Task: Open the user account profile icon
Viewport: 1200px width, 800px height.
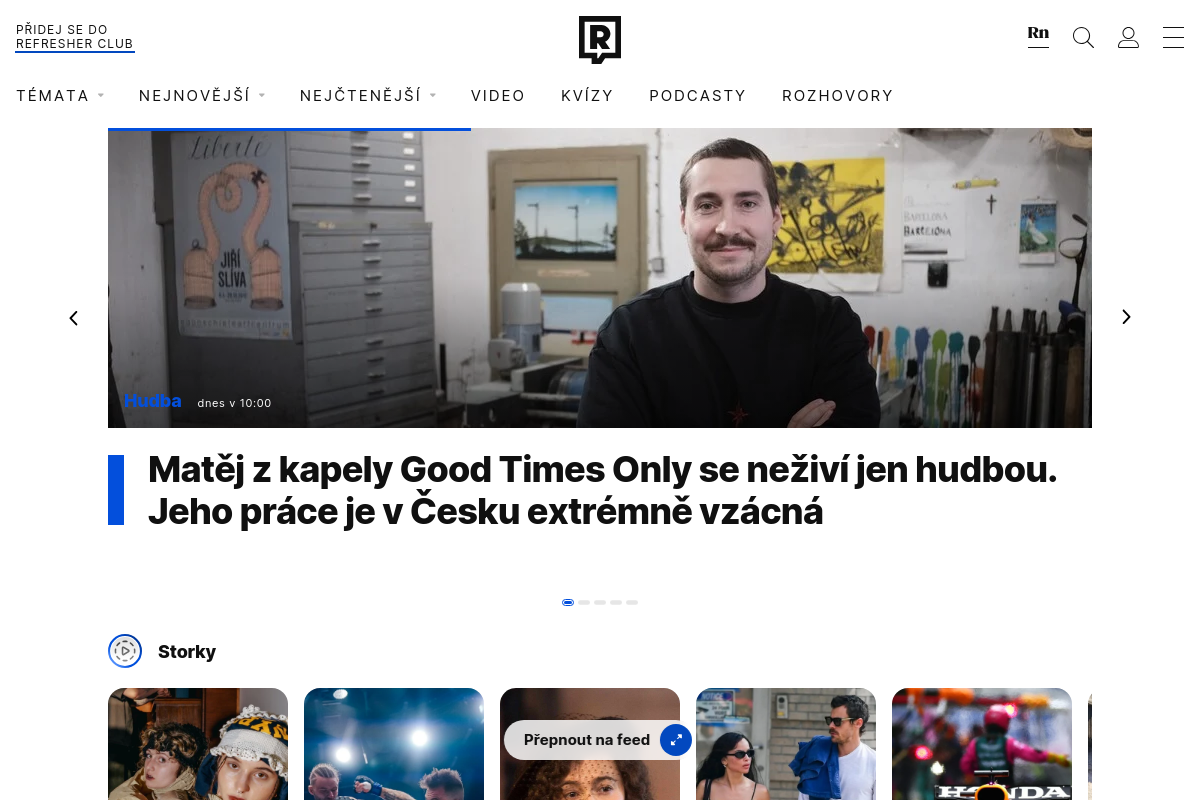Action: coord(1128,38)
